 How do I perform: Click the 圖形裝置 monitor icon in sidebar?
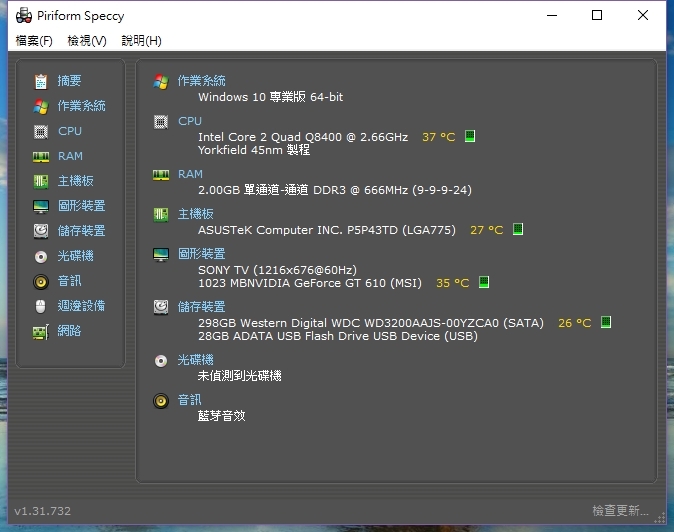click(41, 206)
